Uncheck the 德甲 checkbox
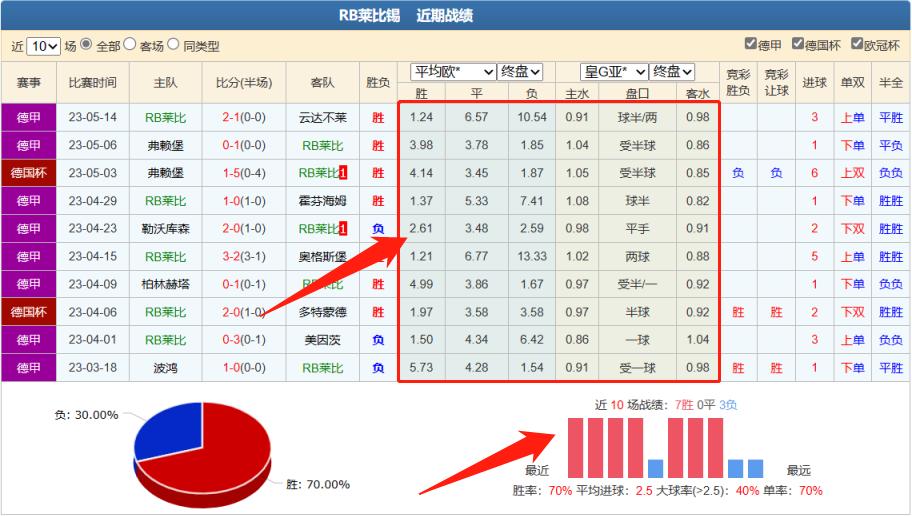Viewport: 912px width, 516px height. click(x=751, y=44)
